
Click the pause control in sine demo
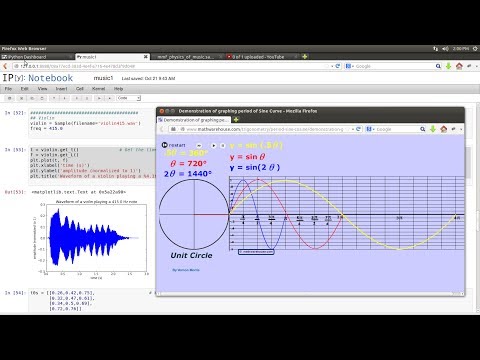[x=223, y=145]
